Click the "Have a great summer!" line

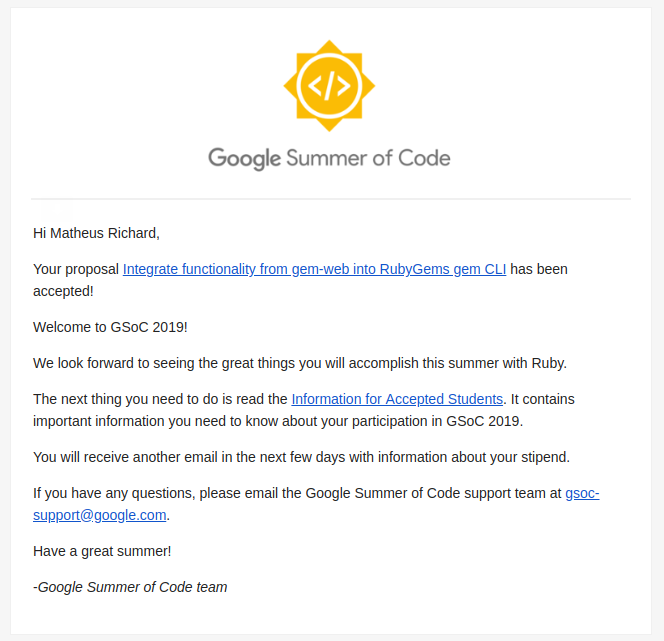point(102,551)
